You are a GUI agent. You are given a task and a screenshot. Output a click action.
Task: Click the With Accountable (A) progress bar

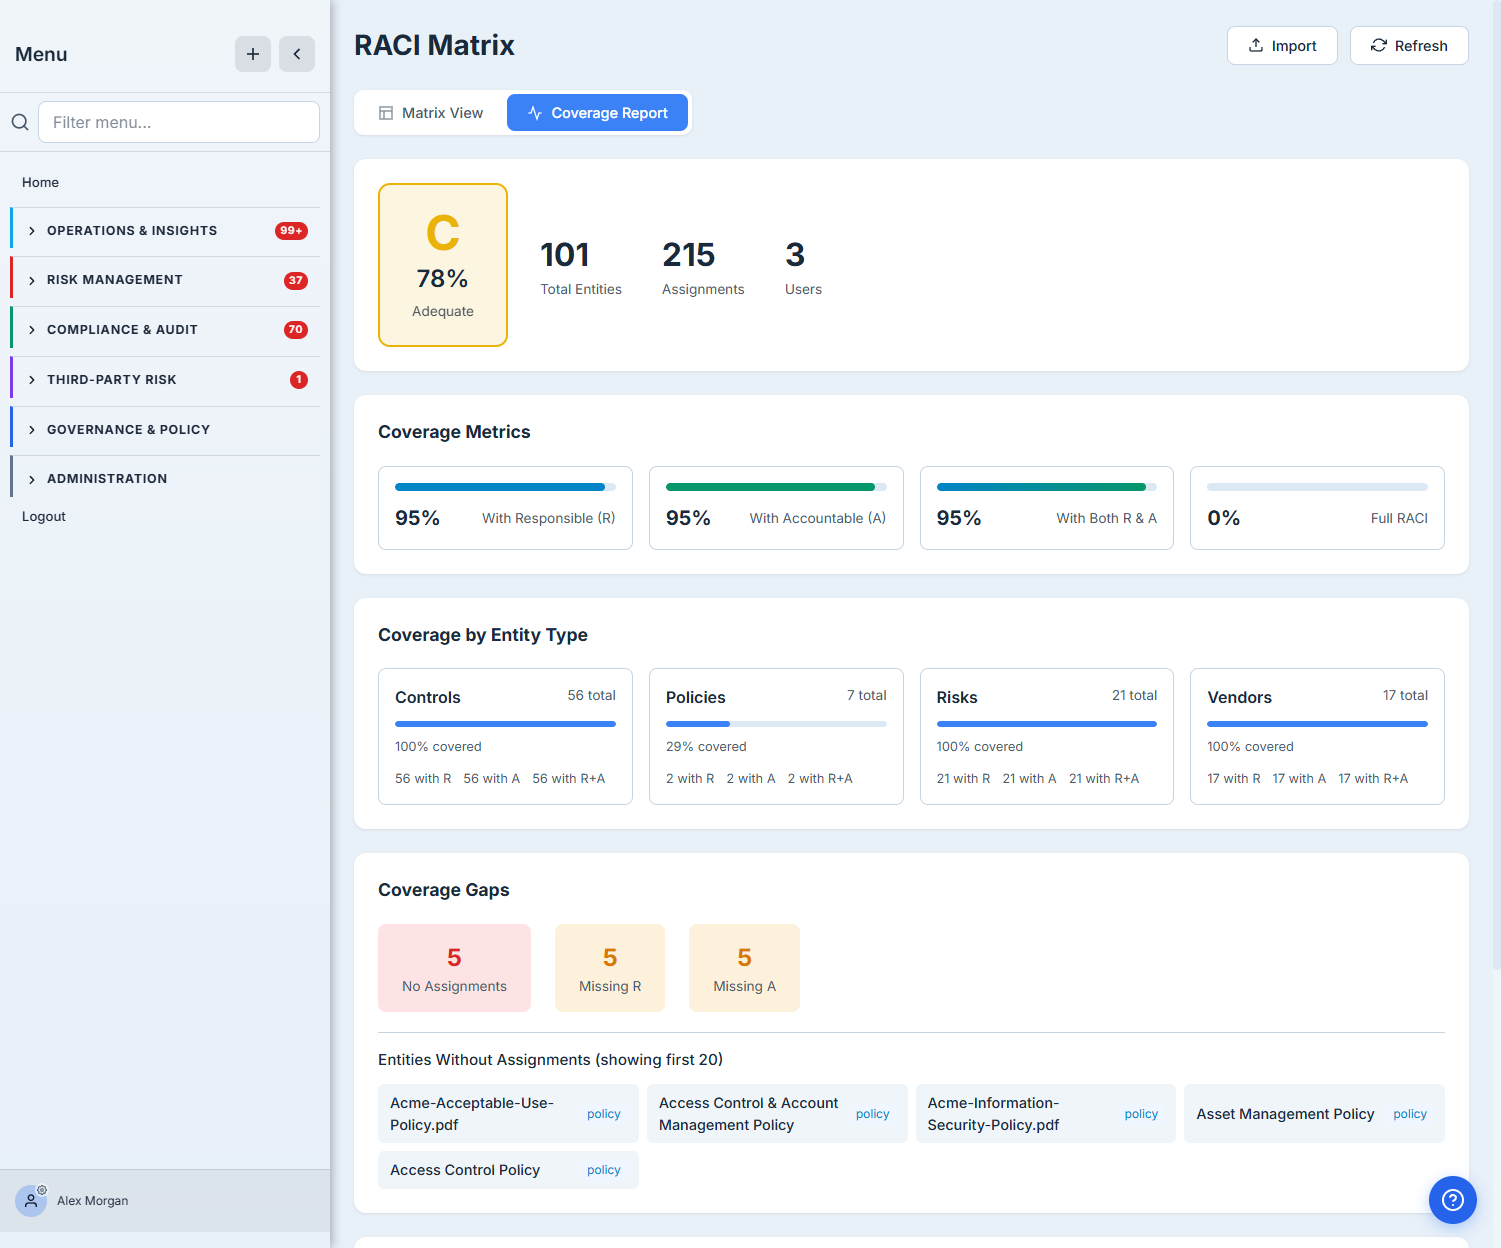[776, 487]
